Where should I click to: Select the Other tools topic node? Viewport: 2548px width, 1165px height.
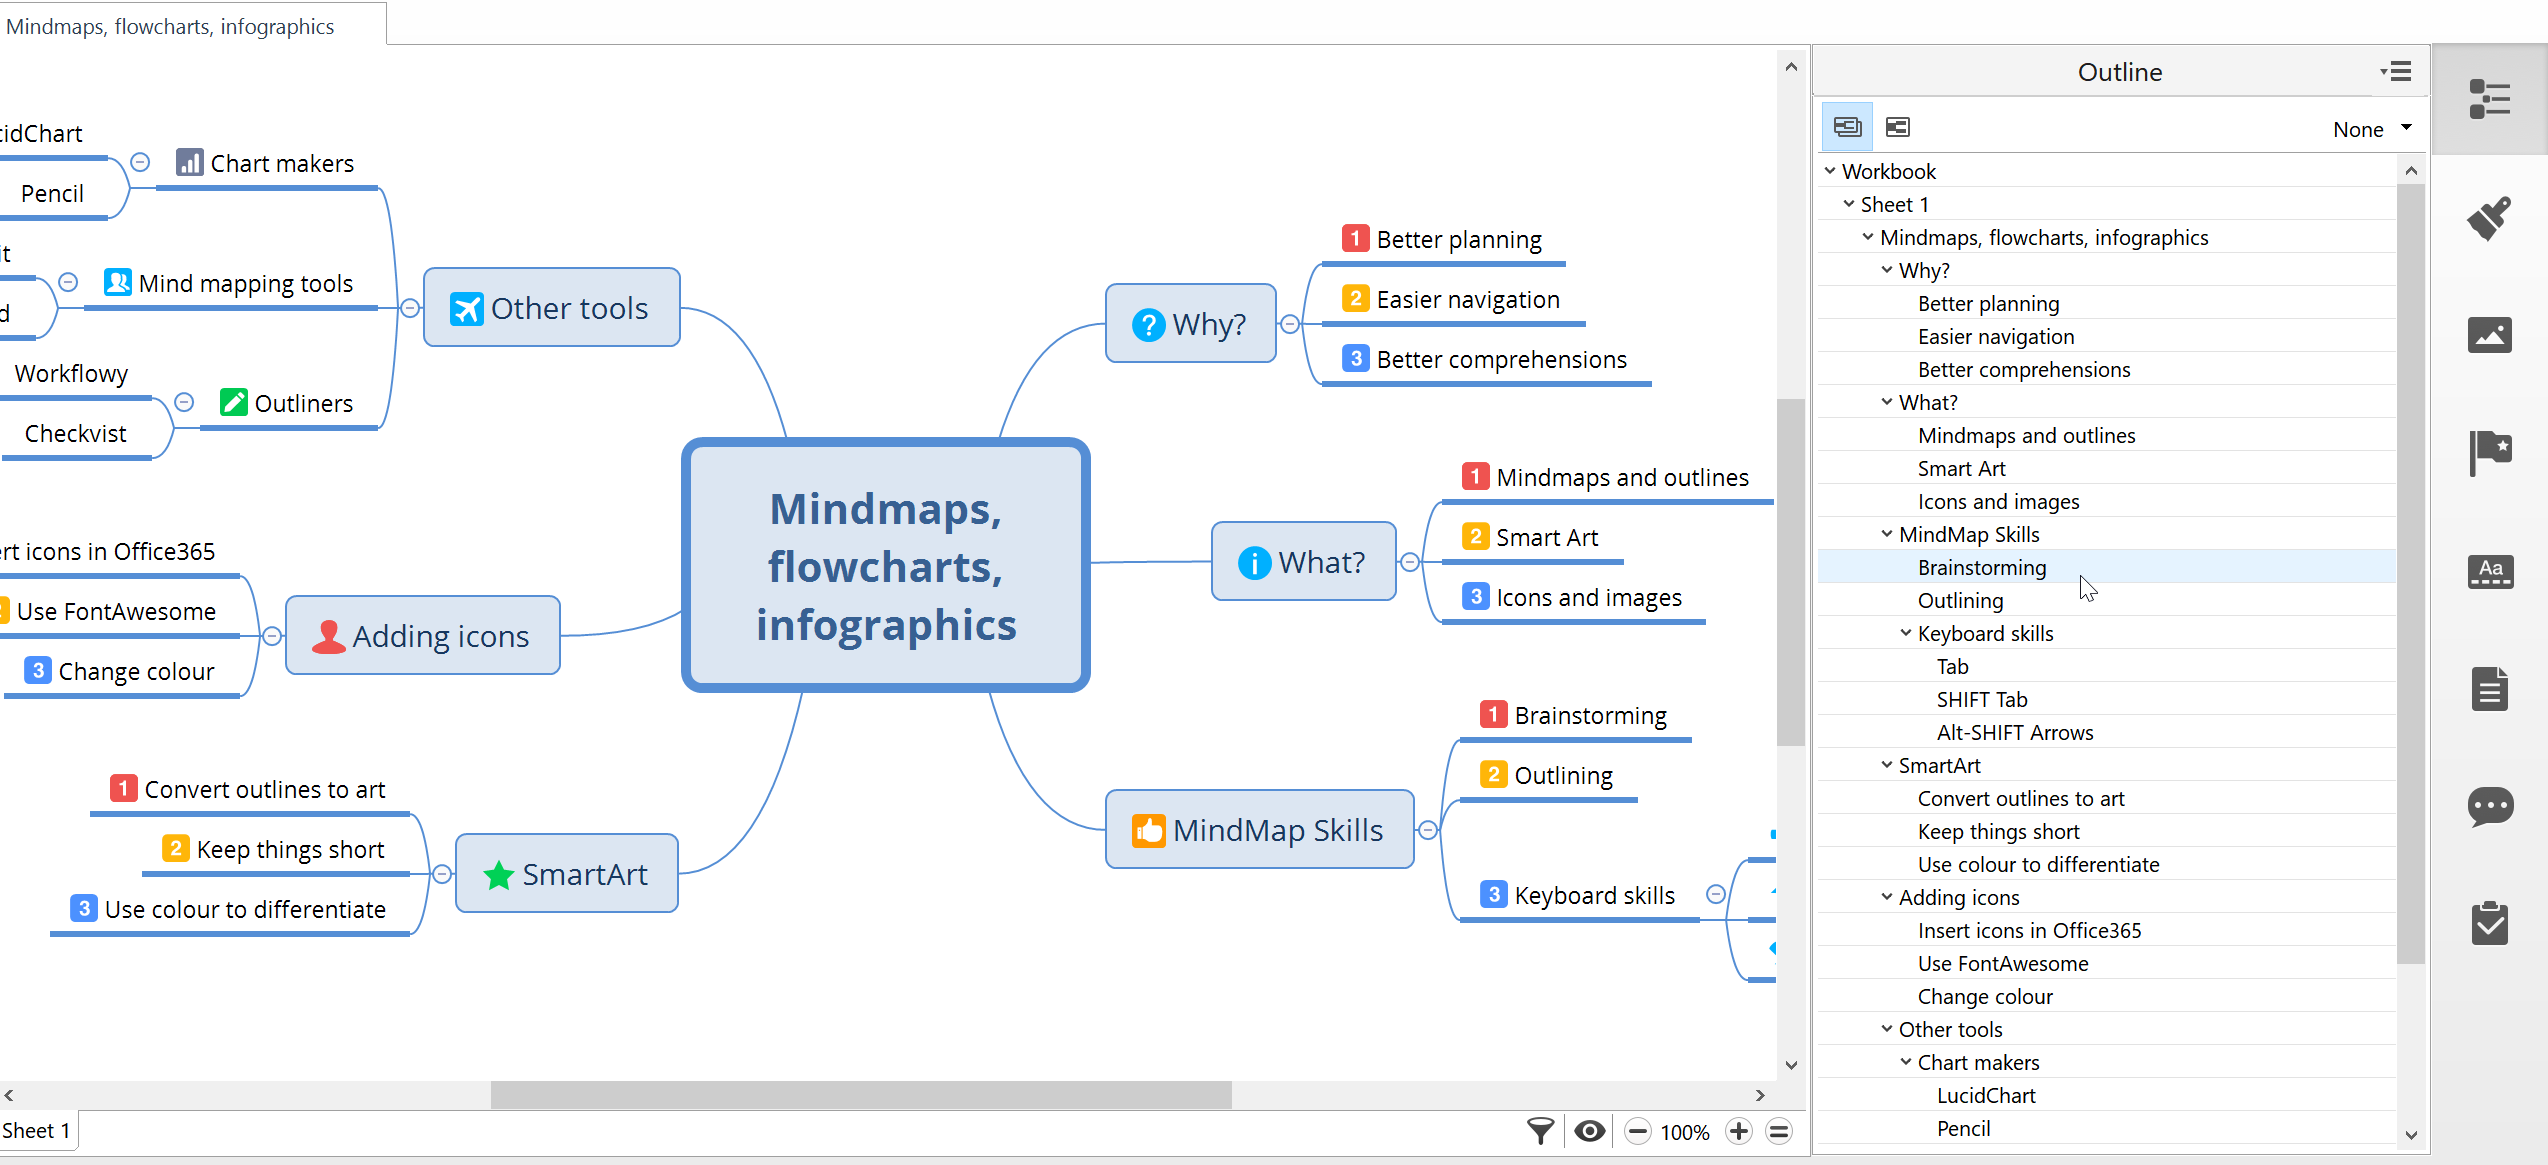click(552, 308)
